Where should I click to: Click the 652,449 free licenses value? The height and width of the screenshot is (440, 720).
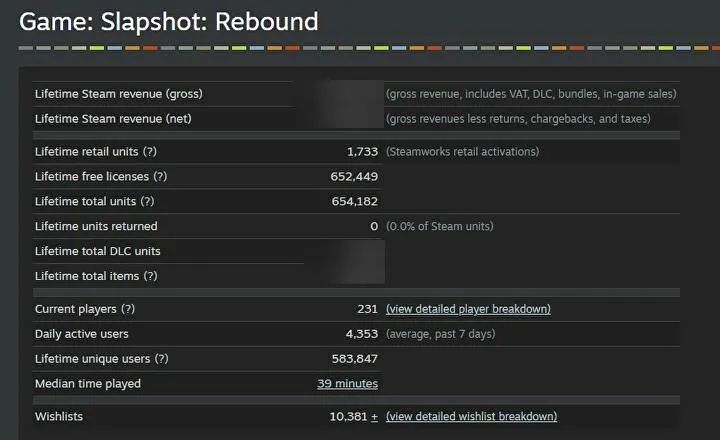coord(354,176)
